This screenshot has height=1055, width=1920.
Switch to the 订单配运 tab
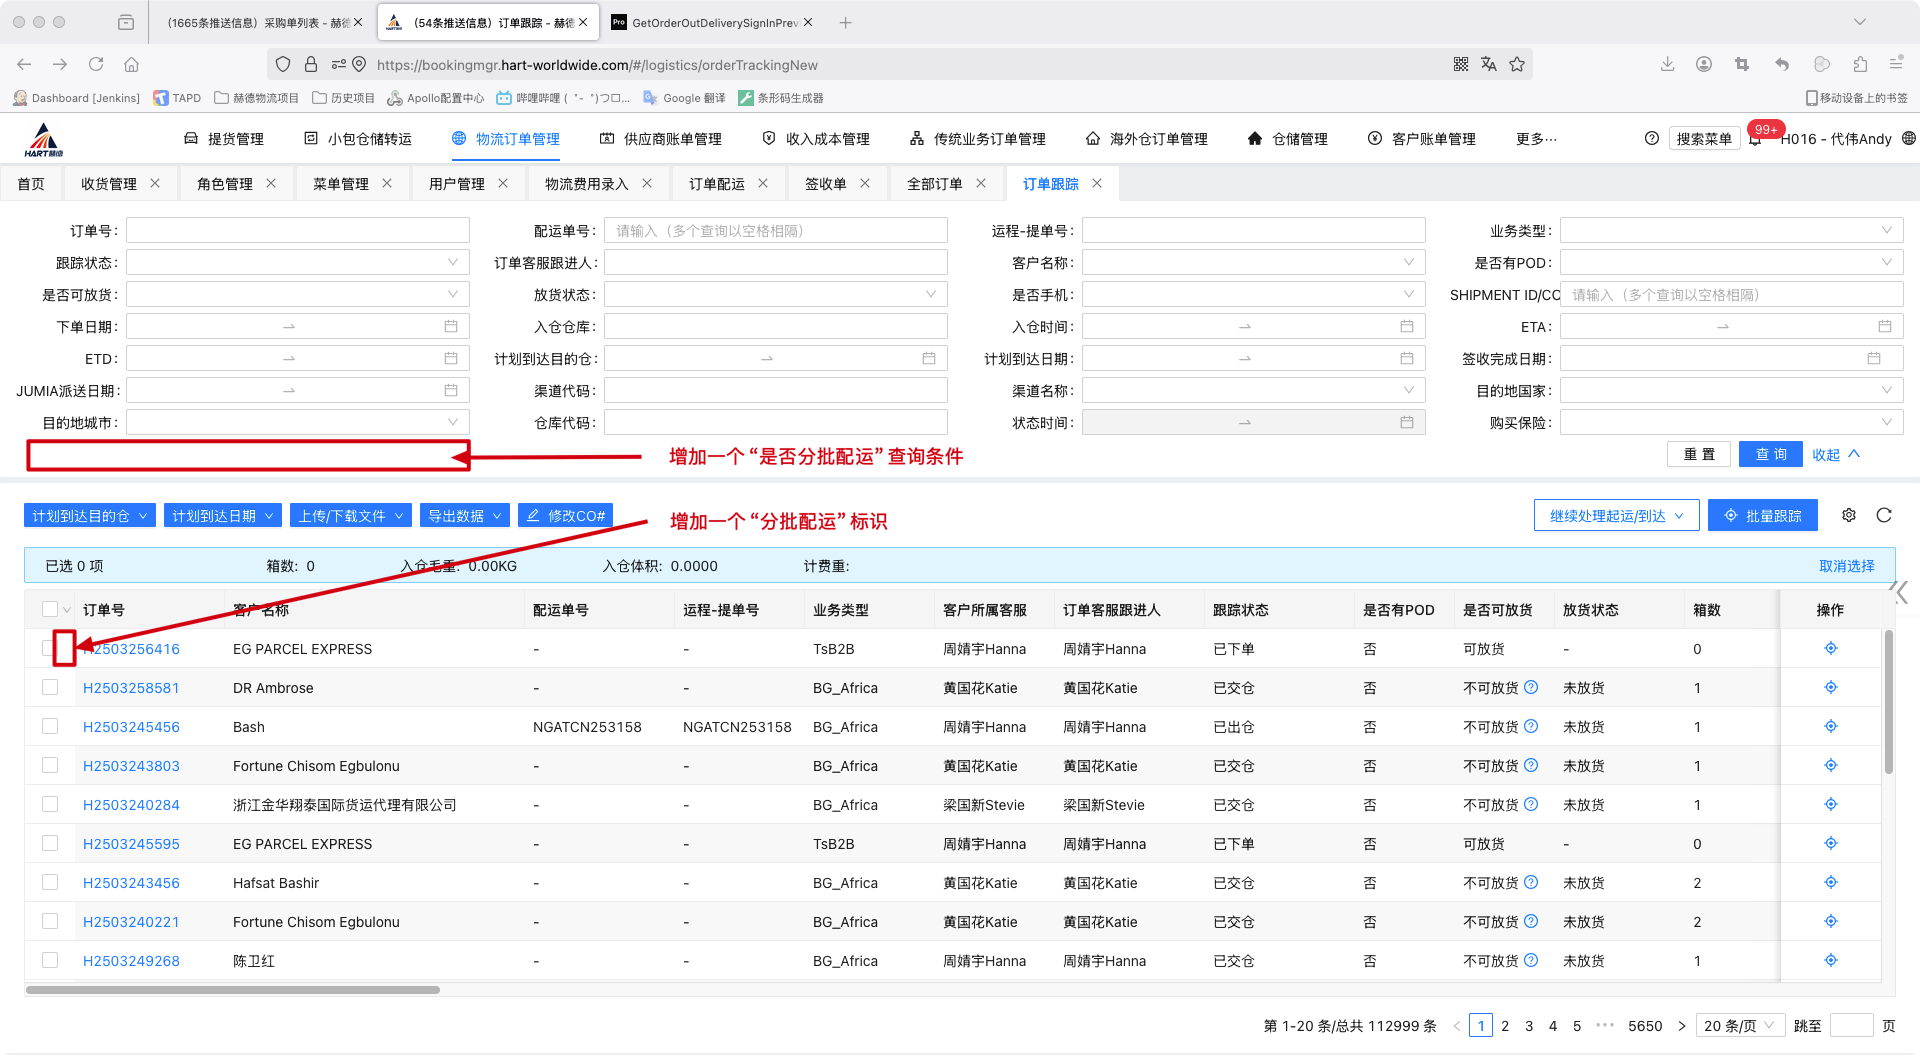click(x=716, y=184)
